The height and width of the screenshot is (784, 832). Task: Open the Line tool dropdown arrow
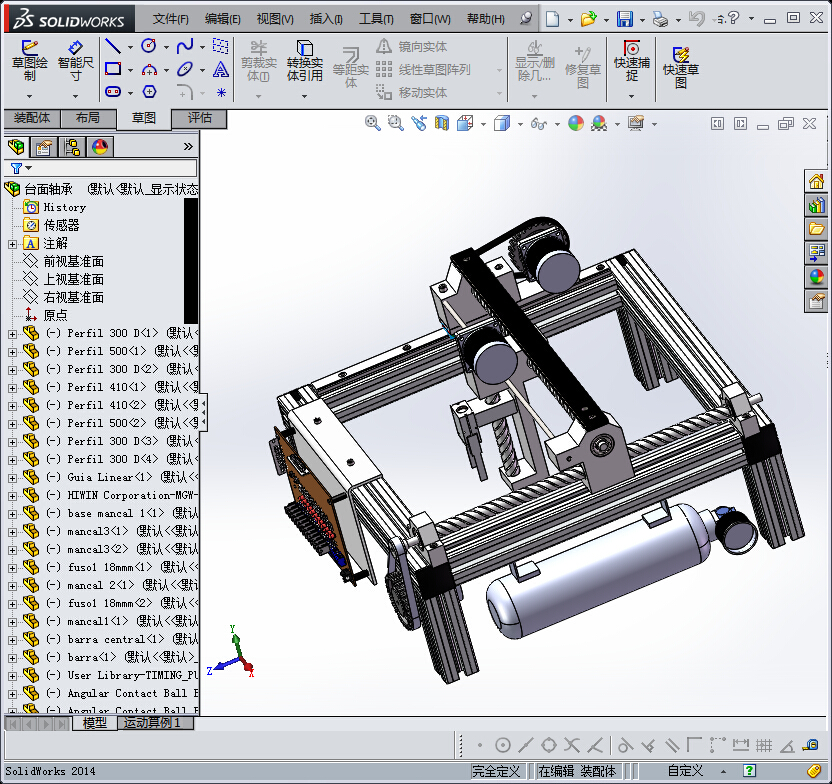pos(130,47)
